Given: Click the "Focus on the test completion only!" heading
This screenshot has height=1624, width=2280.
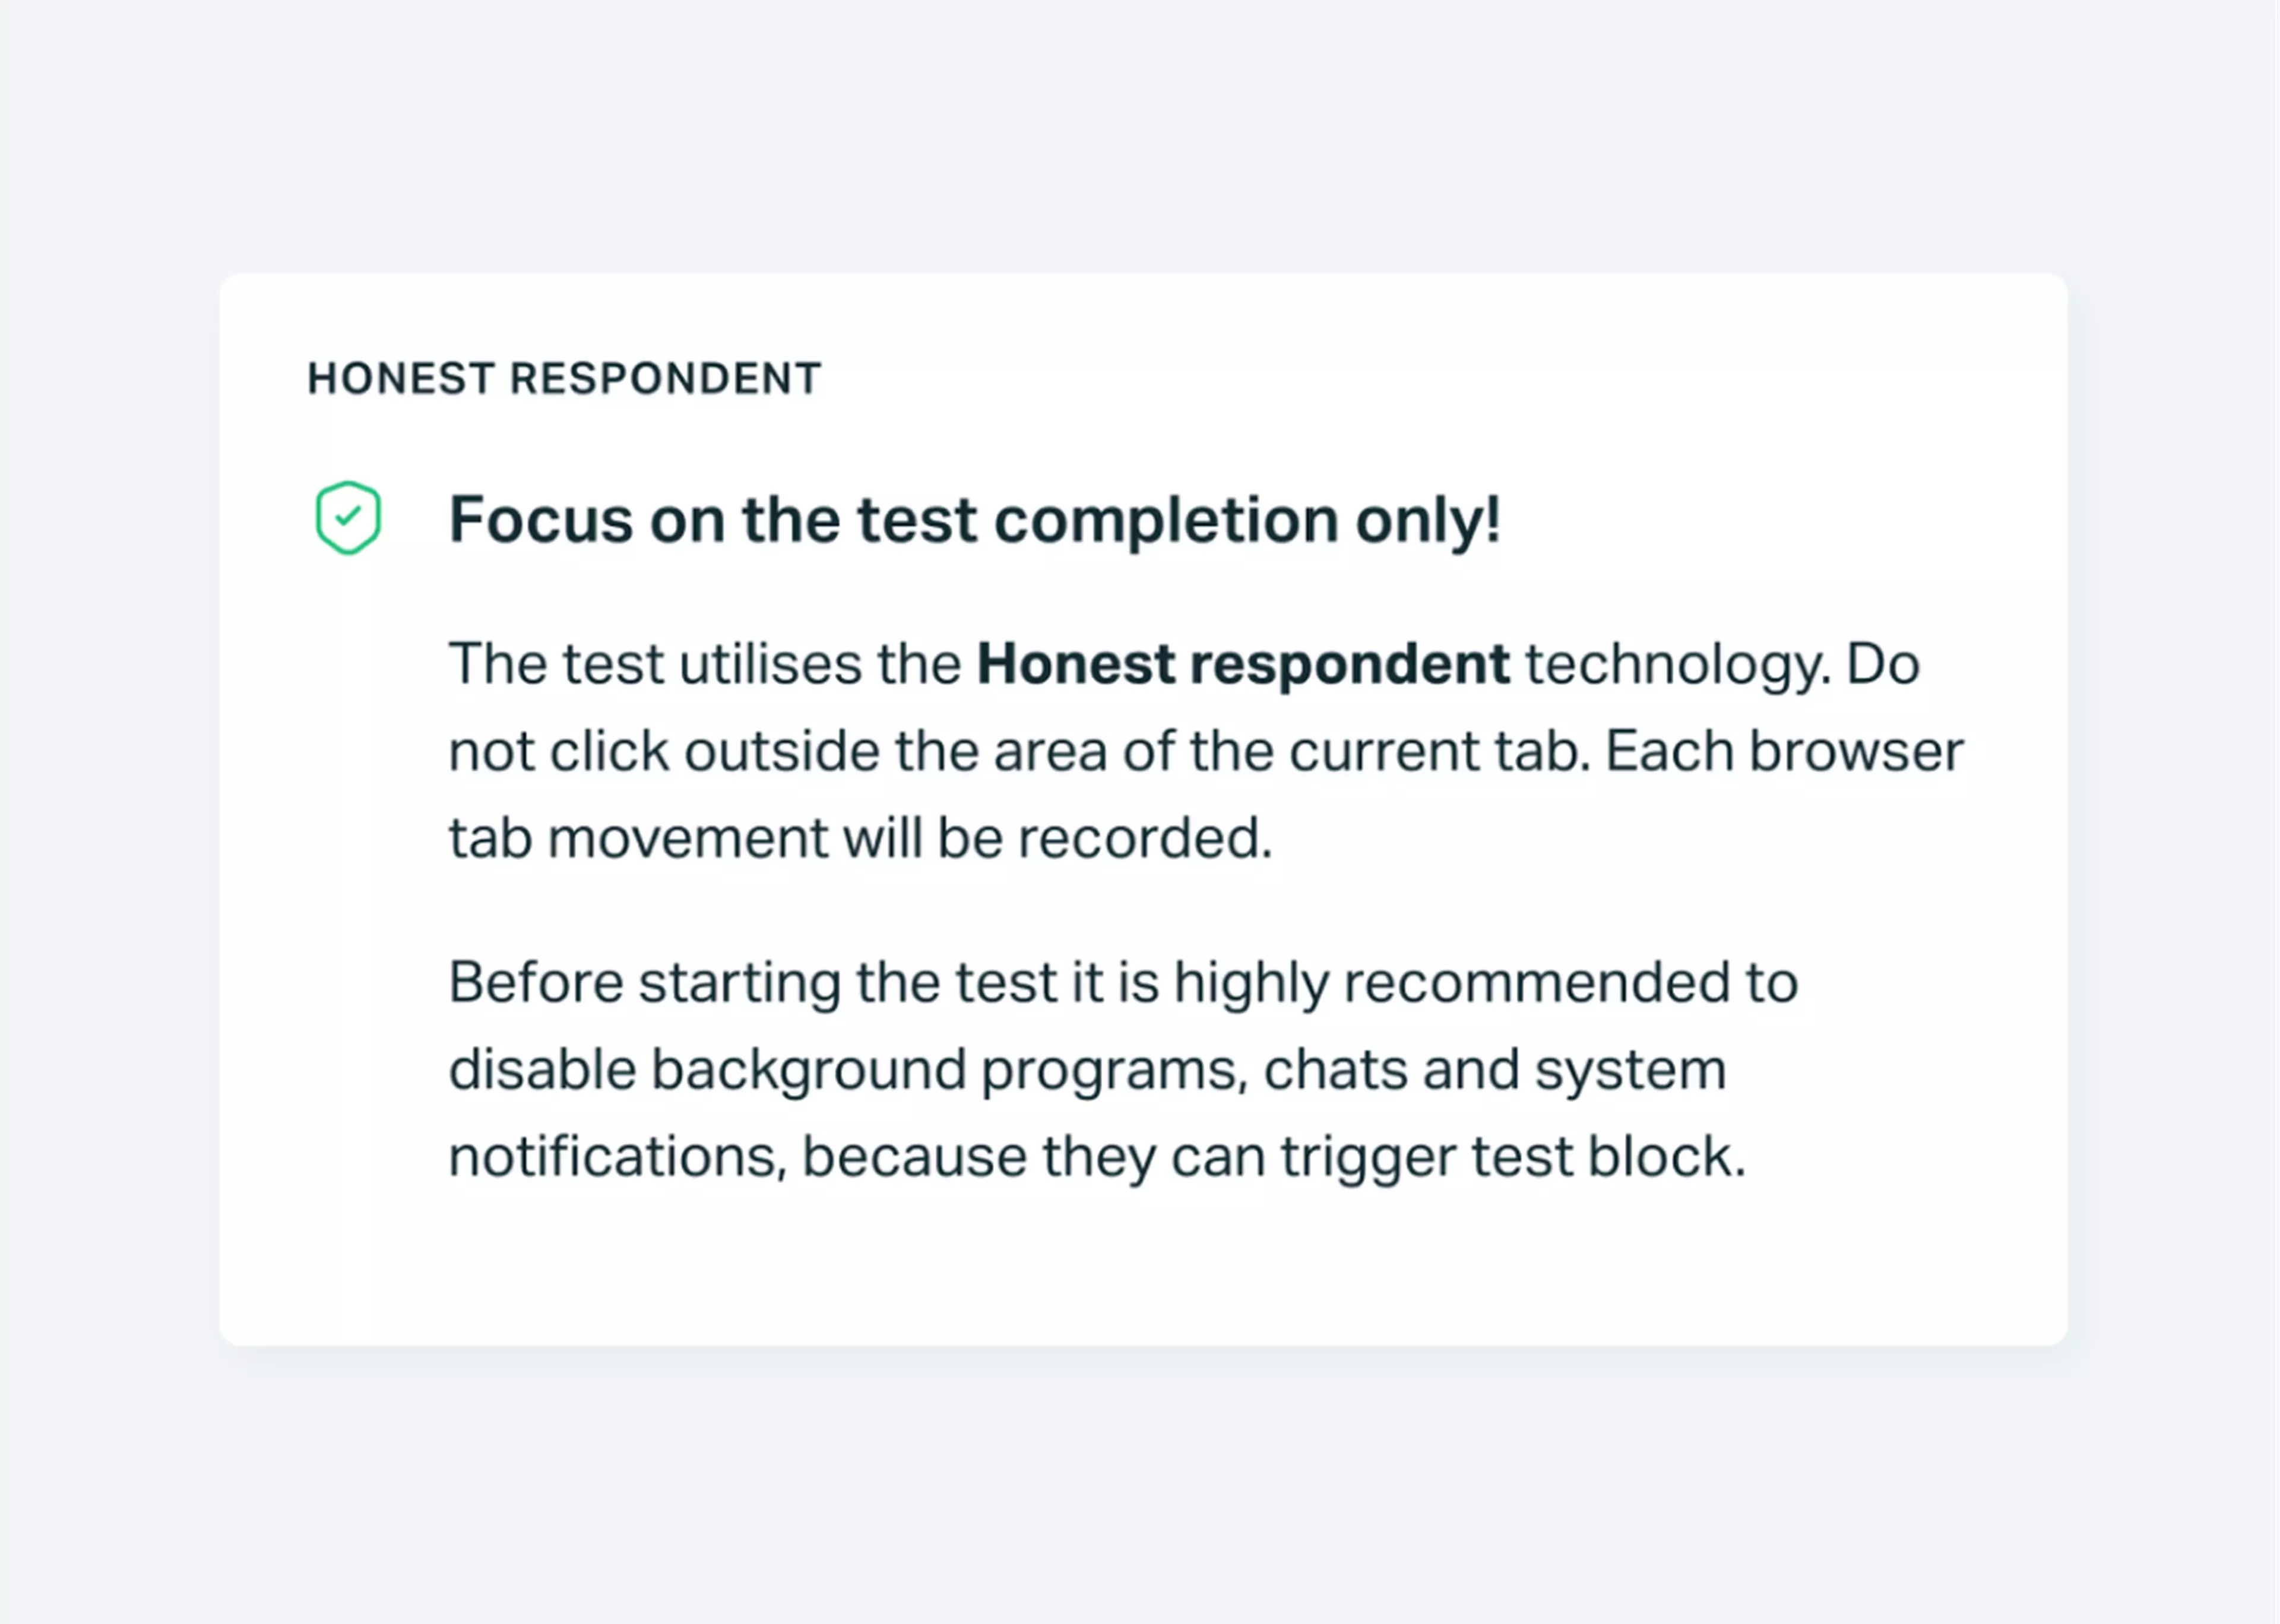Looking at the screenshot, I should pos(974,520).
